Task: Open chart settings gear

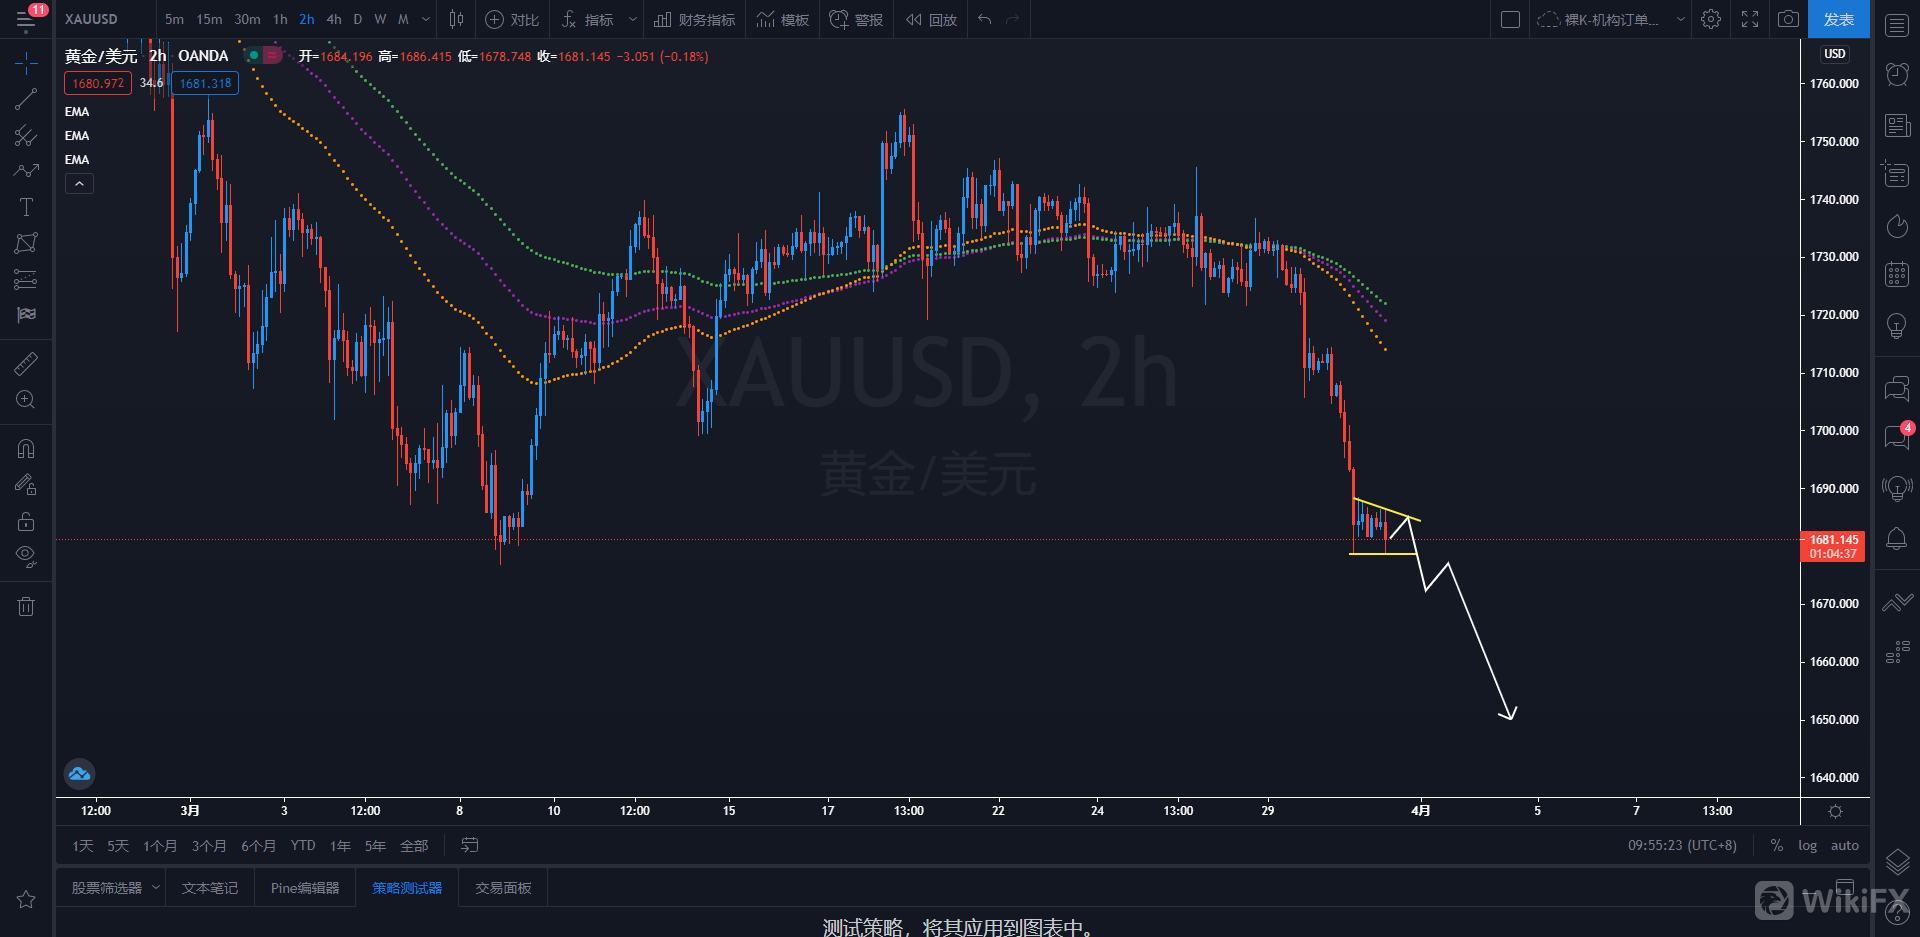Action: pos(1711,19)
